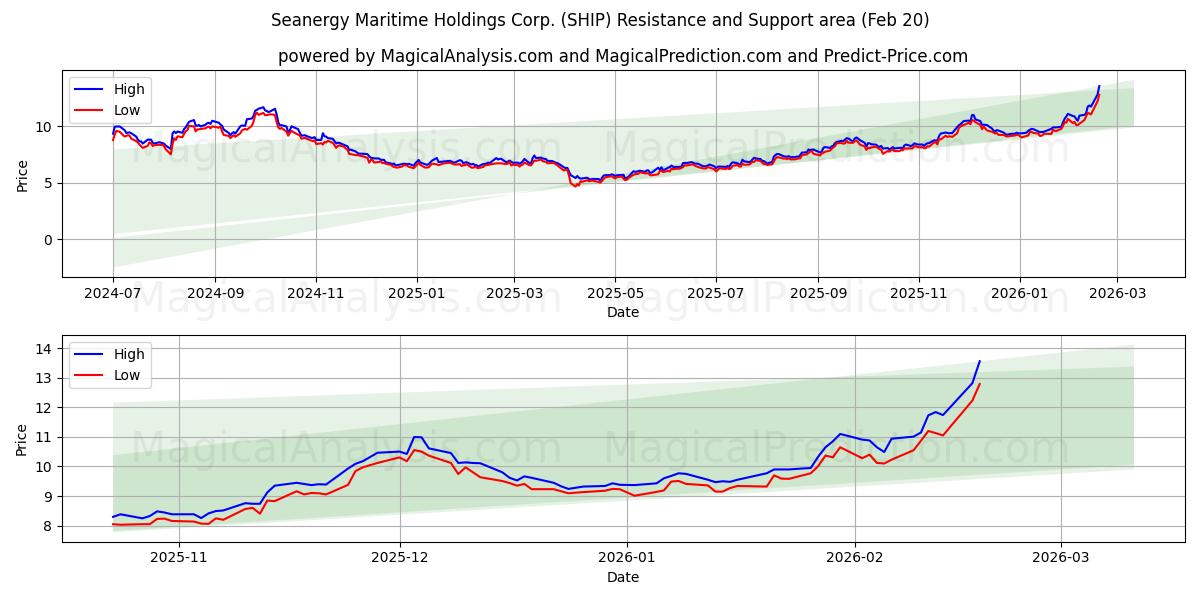Click the 11 price tick on the bottom chart
Screen dimensions: 1200x600
coord(45,437)
